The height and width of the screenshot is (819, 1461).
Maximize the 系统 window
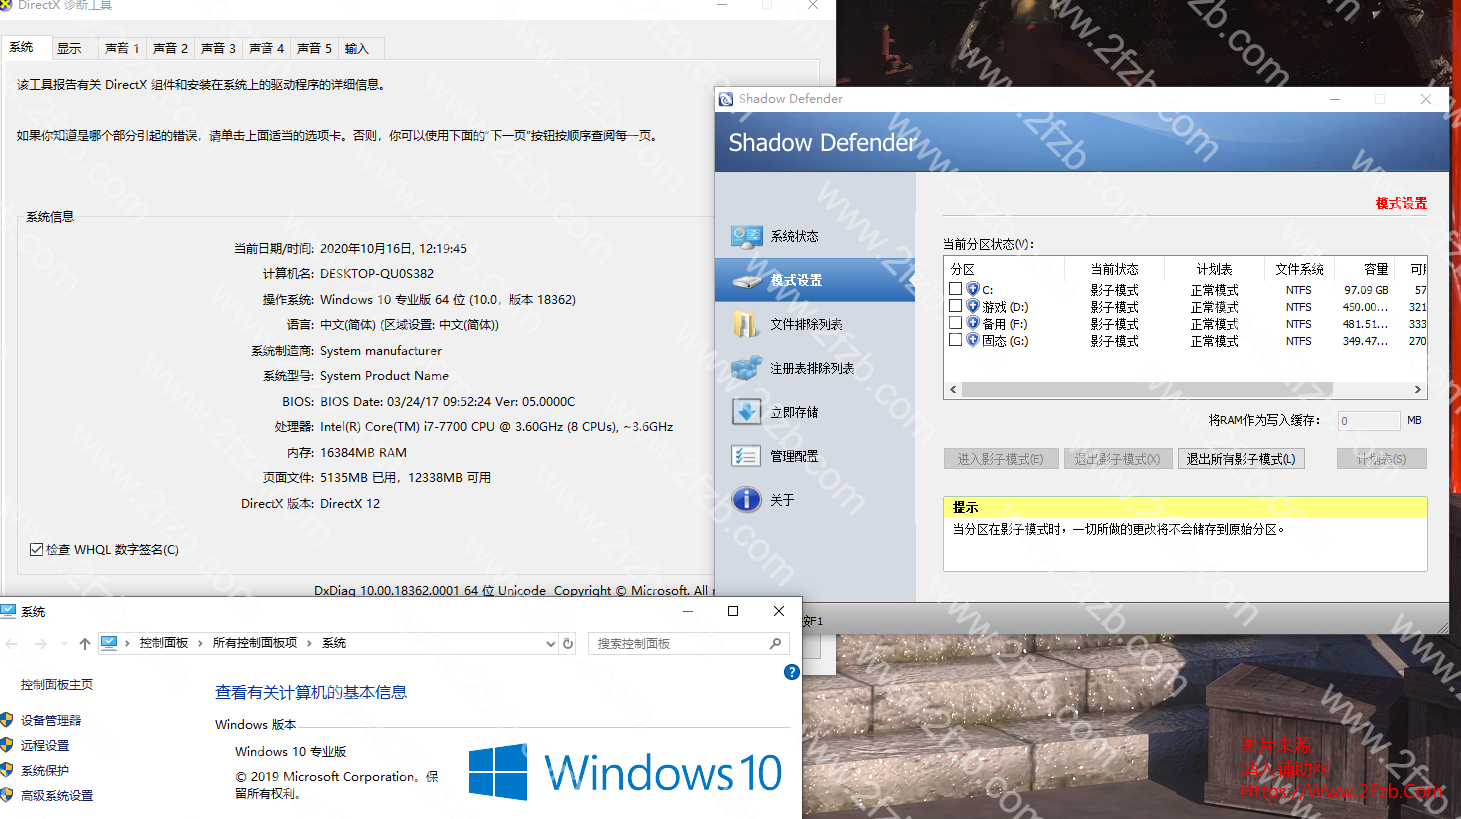[733, 611]
